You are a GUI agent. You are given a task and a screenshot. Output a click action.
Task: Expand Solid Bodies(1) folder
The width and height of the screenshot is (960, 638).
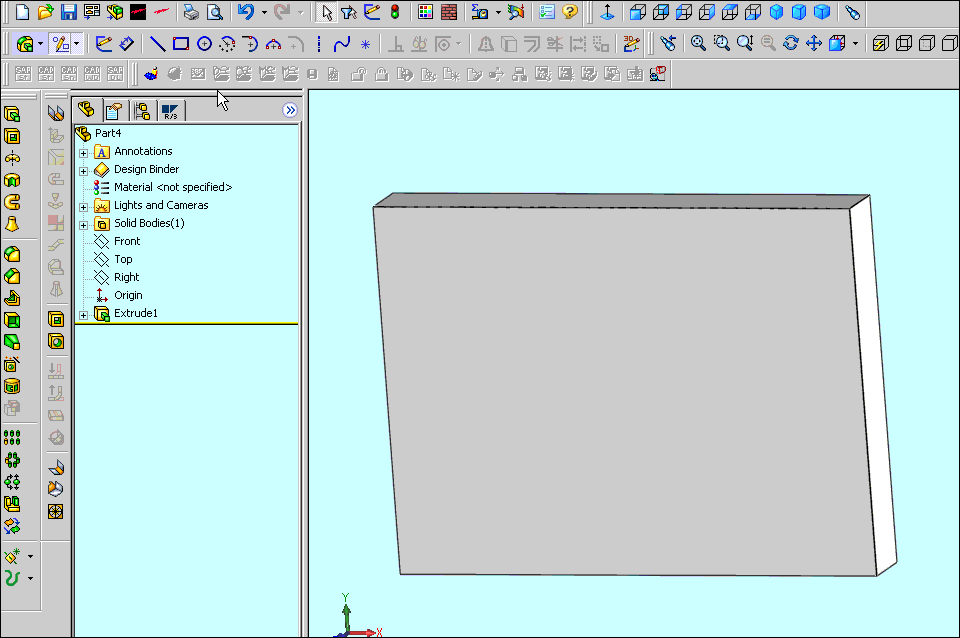click(83, 225)
